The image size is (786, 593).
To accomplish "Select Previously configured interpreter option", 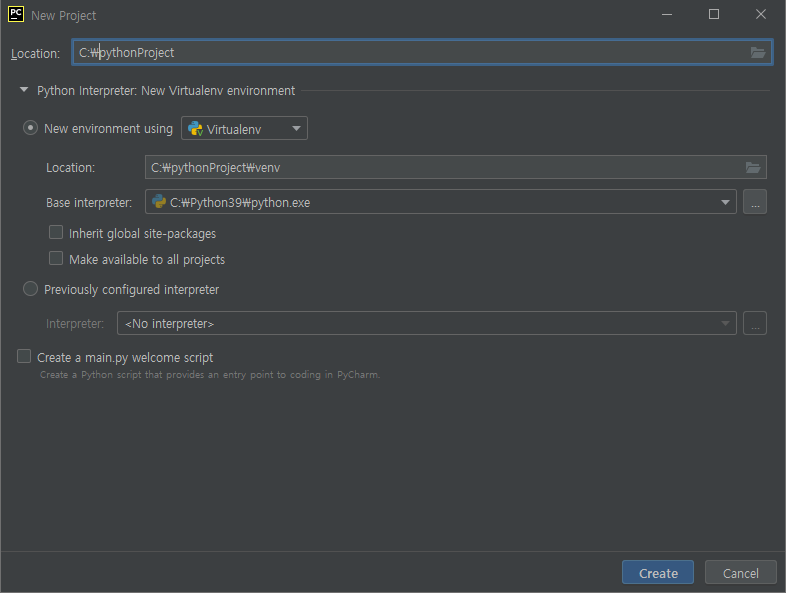I will pos(30,289).
